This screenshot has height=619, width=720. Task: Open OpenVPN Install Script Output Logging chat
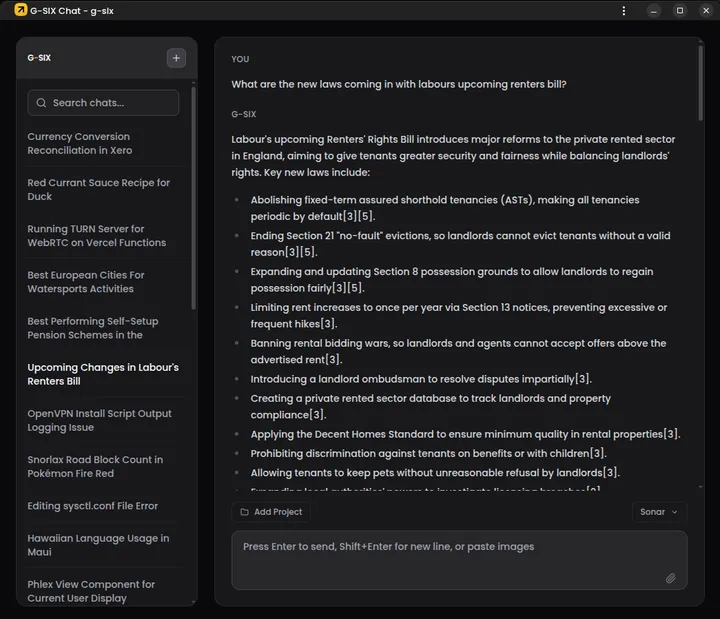pyautogui.click(x=103, y=420)
